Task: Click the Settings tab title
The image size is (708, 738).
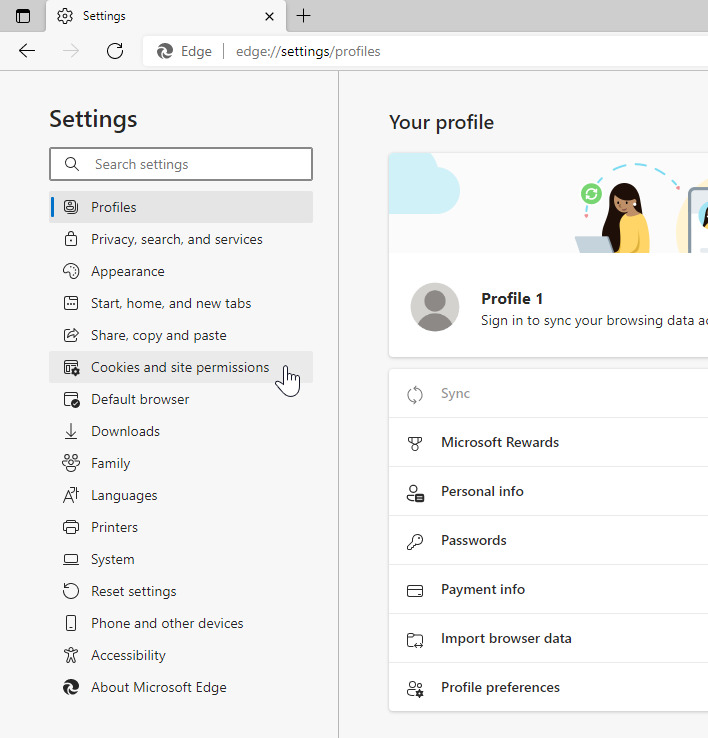Action: click(104, 16)
